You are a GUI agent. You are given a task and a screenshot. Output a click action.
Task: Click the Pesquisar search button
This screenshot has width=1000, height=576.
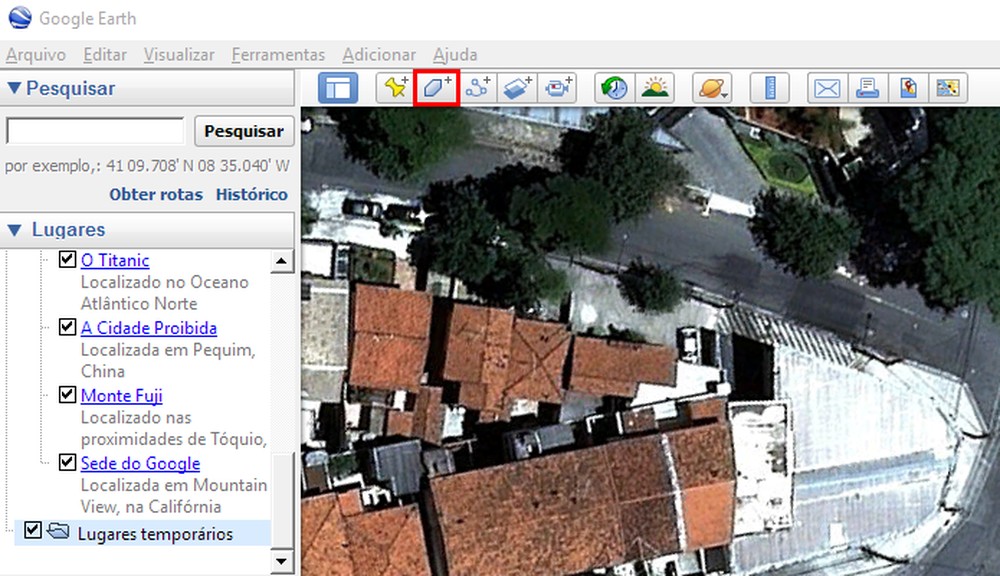(x=243, y=131)
